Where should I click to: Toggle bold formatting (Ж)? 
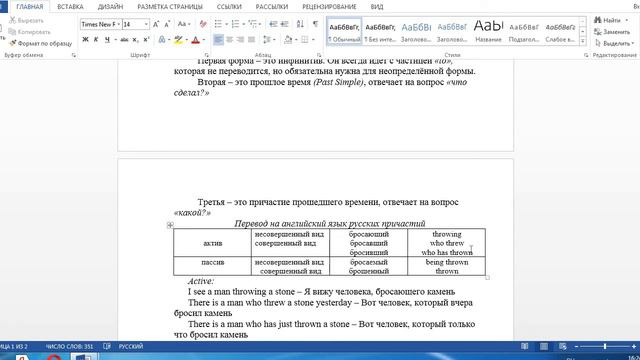(85, 40)
